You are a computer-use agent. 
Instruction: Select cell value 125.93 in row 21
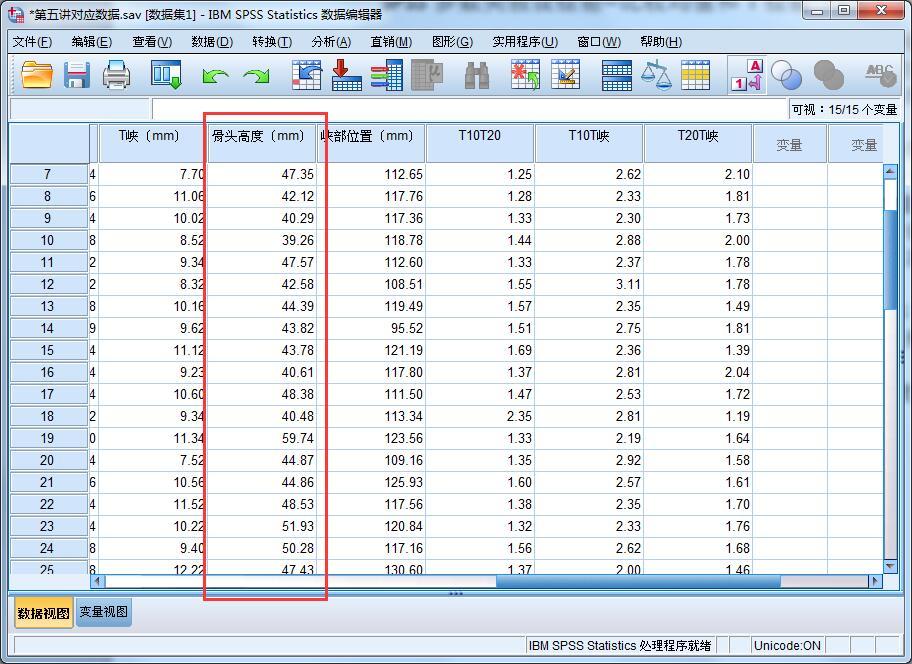(x=371, y=483)
